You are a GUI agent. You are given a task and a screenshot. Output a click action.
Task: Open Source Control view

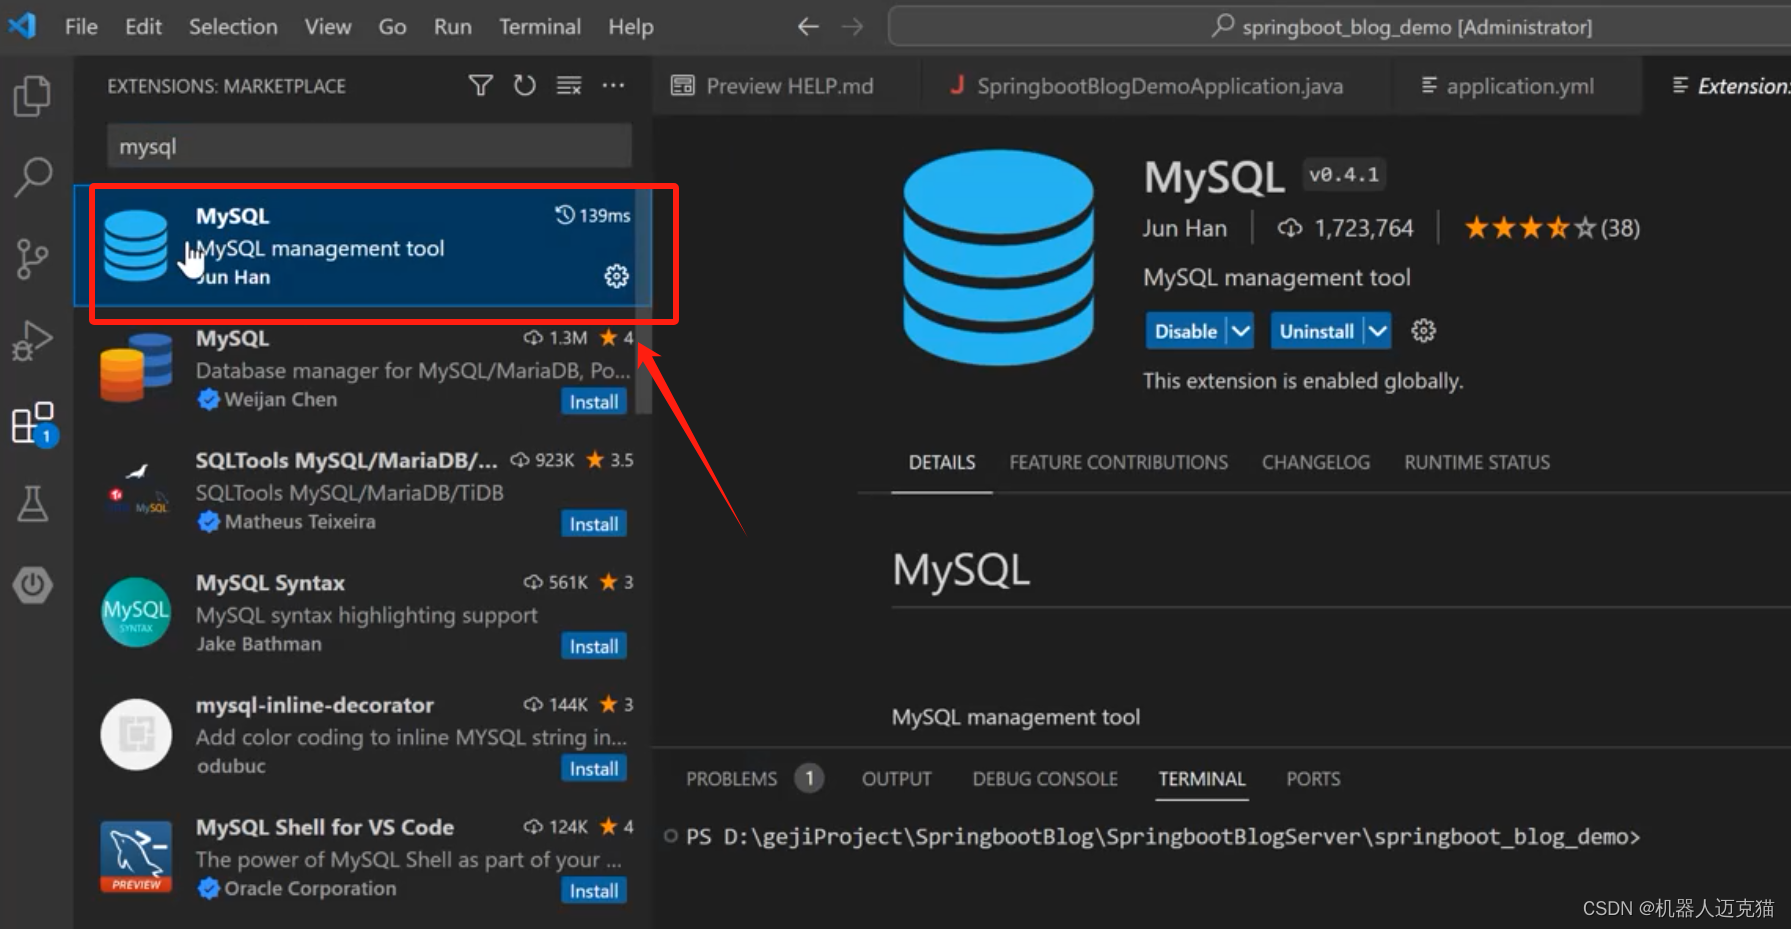tap(32, 259)
